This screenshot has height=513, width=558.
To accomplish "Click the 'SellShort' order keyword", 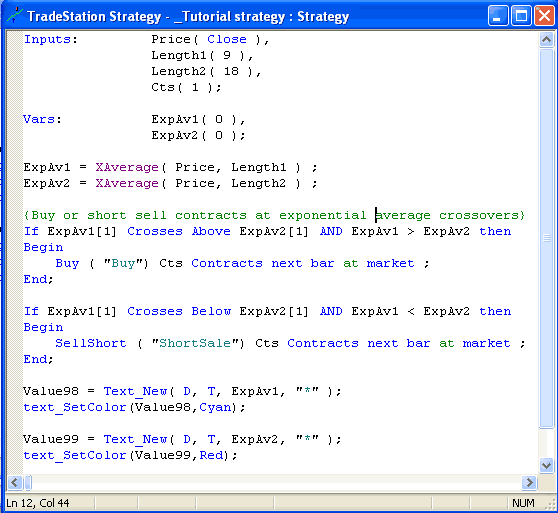I will pos(91,343).
